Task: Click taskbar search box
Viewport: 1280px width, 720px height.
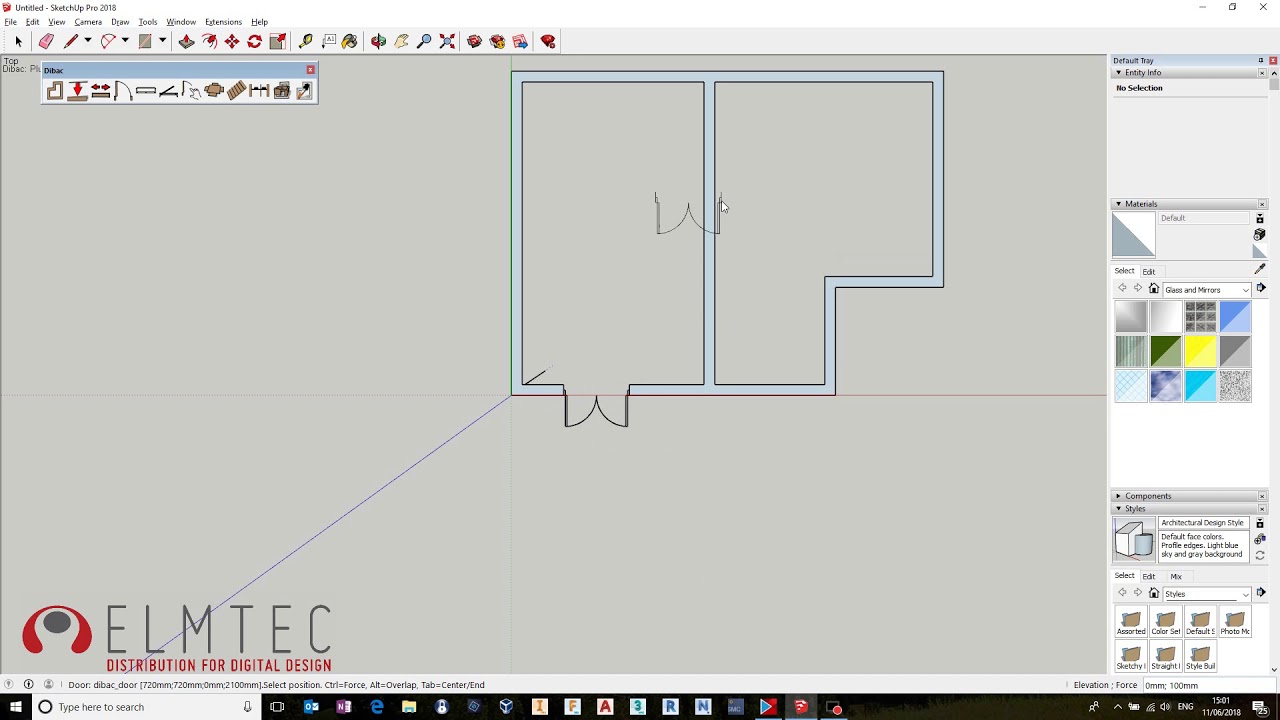Action: 146,707
